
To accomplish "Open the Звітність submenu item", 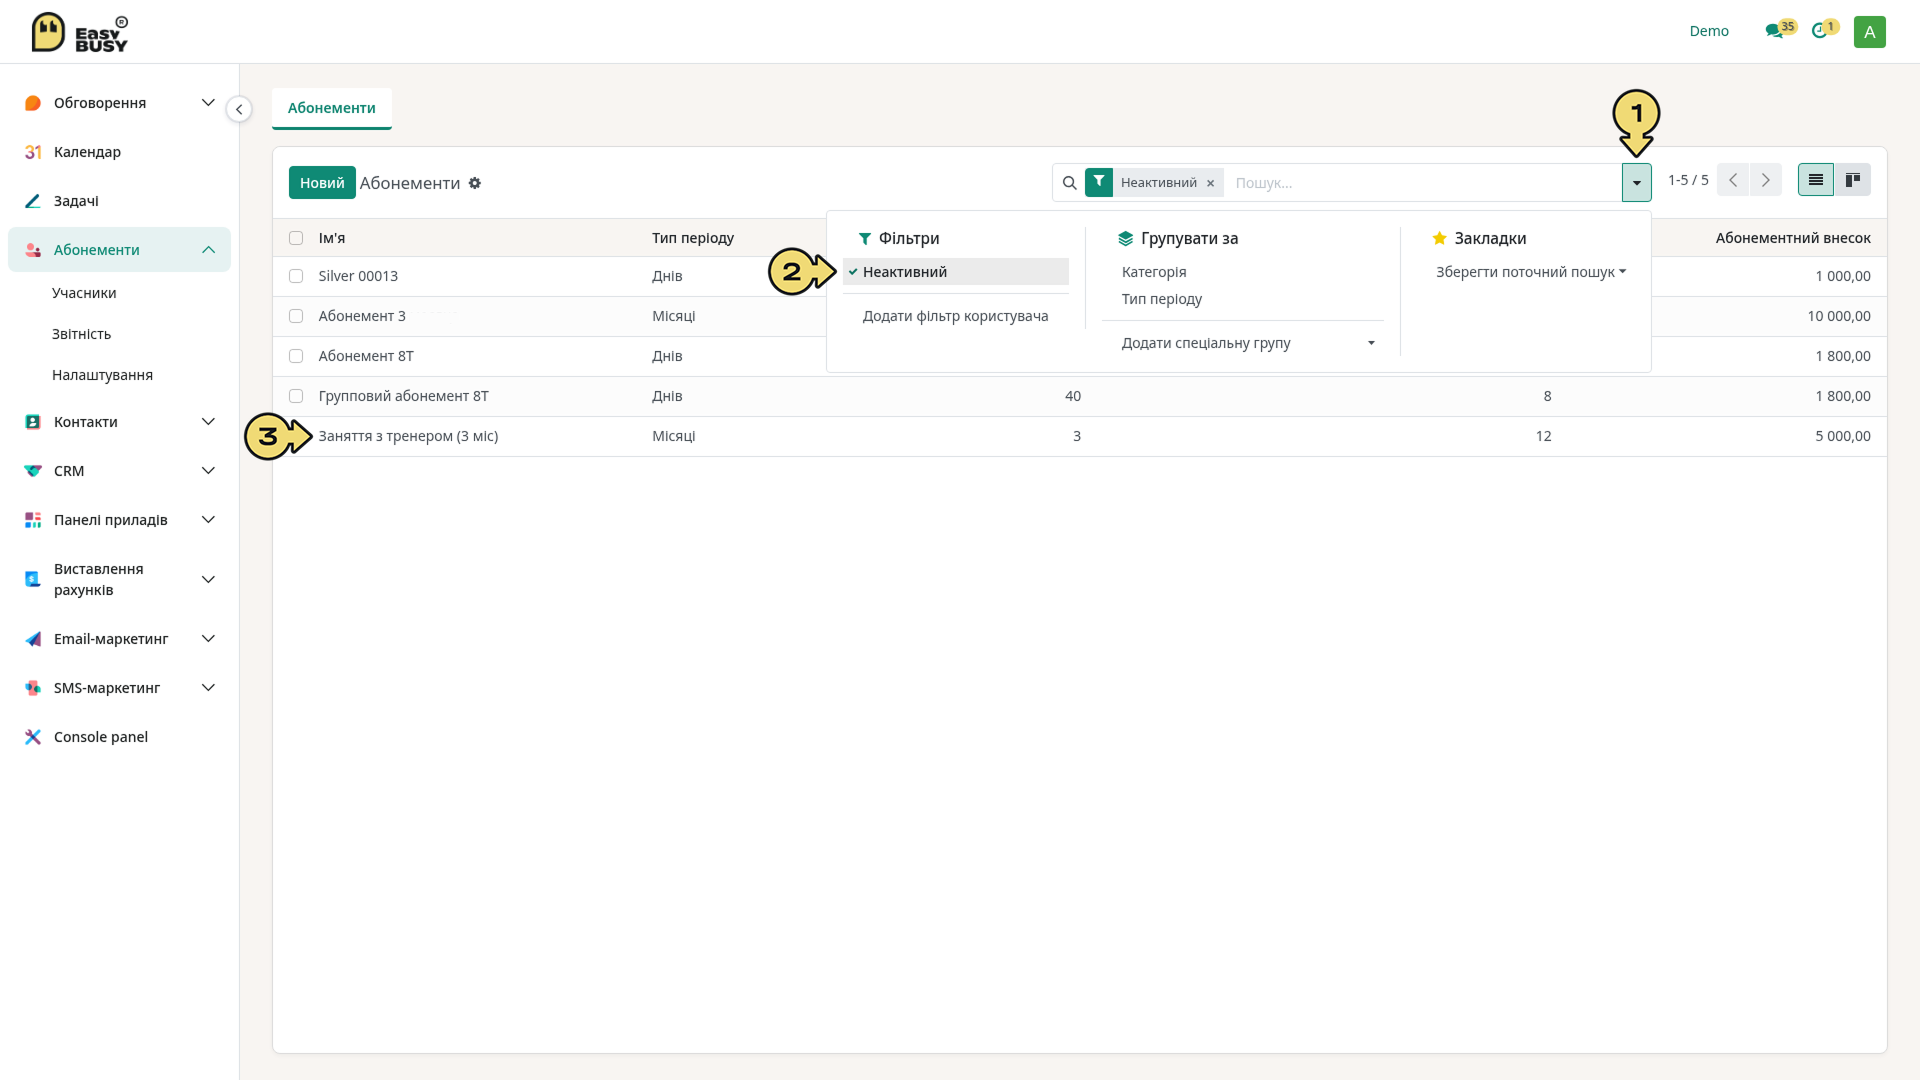I will (x=81, y=334).
